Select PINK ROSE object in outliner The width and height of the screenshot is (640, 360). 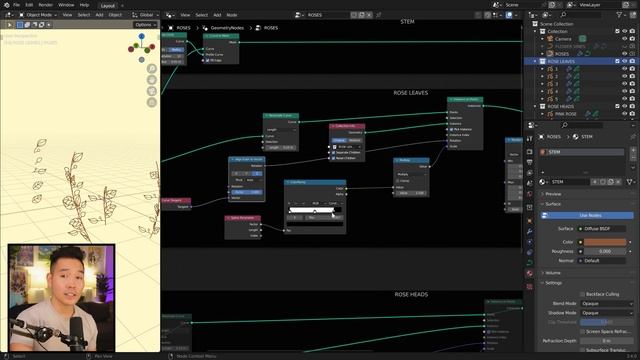[x=565, y=114]
